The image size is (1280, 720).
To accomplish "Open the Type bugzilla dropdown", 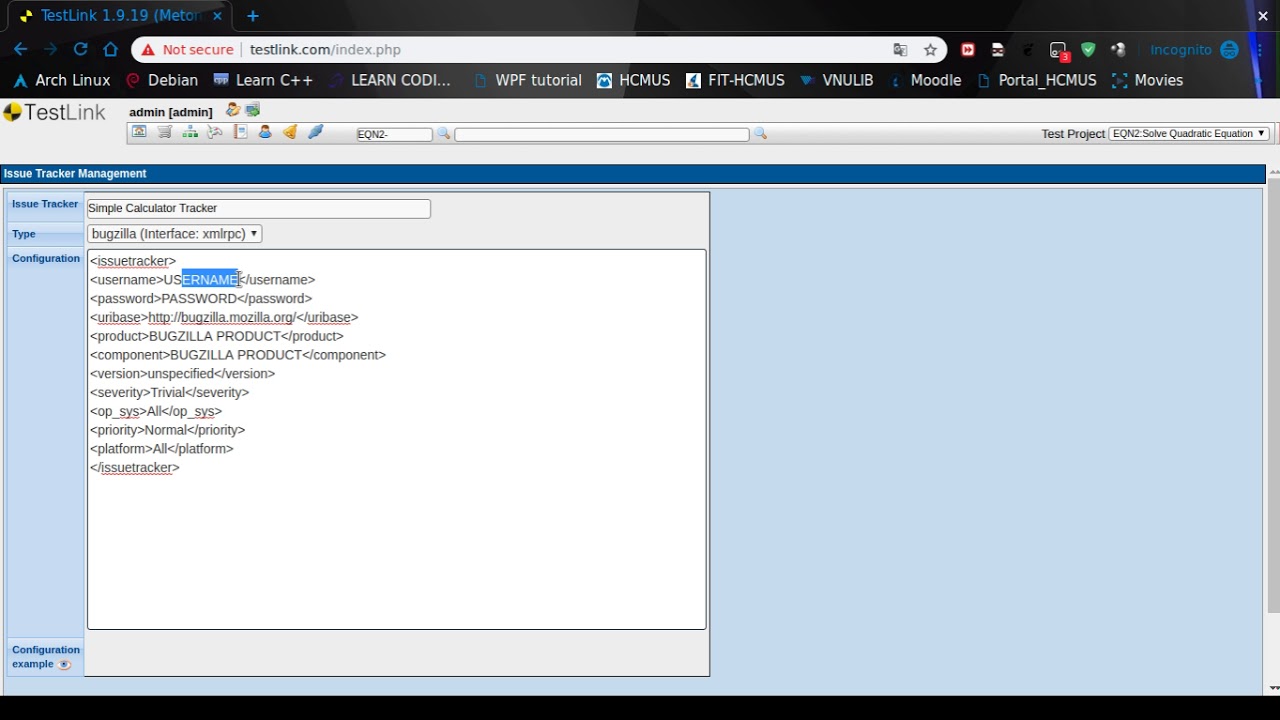I will click(x=175, y=234).
